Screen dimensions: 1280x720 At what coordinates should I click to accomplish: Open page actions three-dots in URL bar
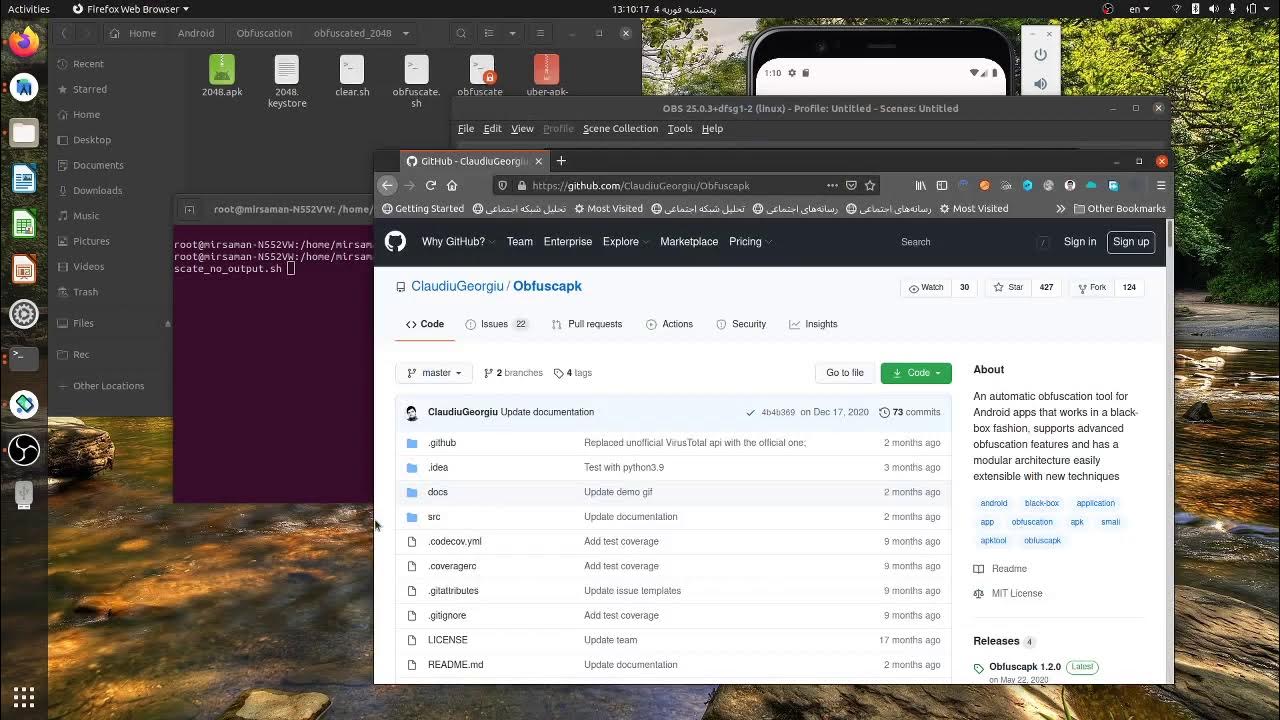pyautogui.click(x=832, y=185)
